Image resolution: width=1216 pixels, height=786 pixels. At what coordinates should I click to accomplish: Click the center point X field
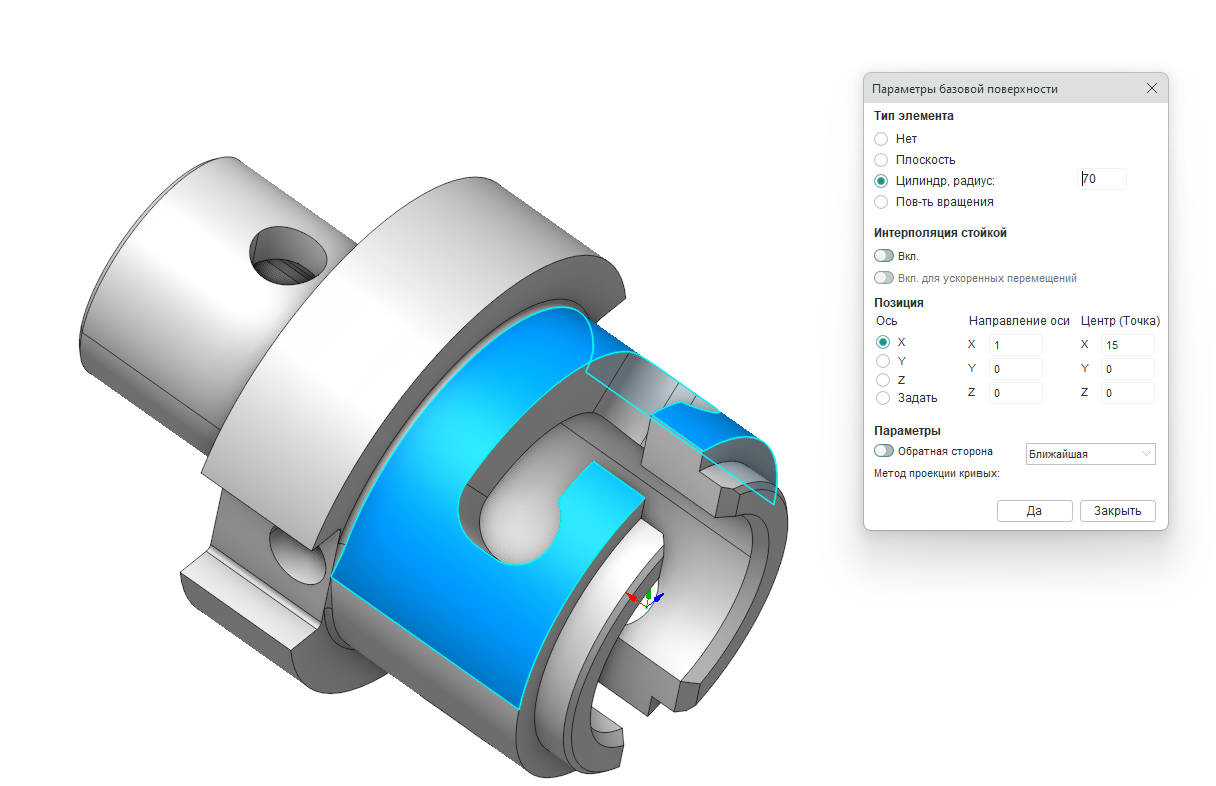tap(1127, 345)
